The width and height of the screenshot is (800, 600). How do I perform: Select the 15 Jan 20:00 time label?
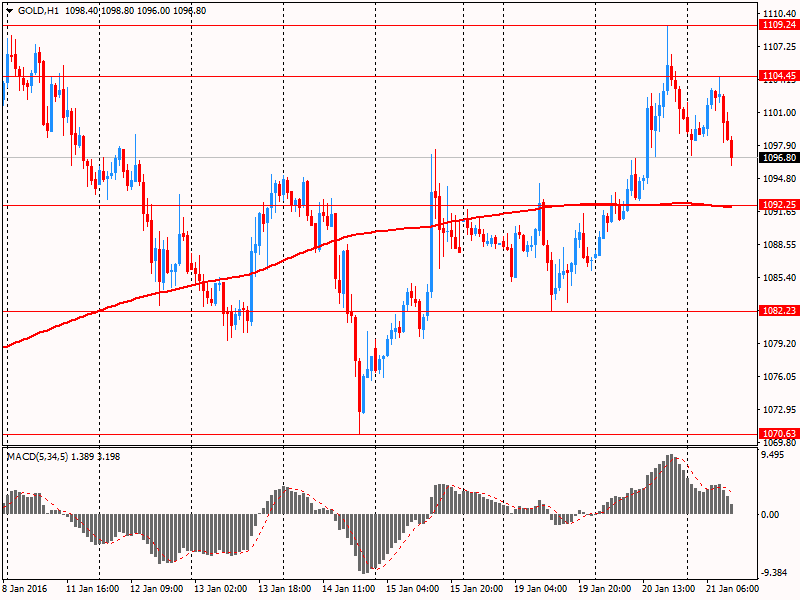click(x=477, y=588)
